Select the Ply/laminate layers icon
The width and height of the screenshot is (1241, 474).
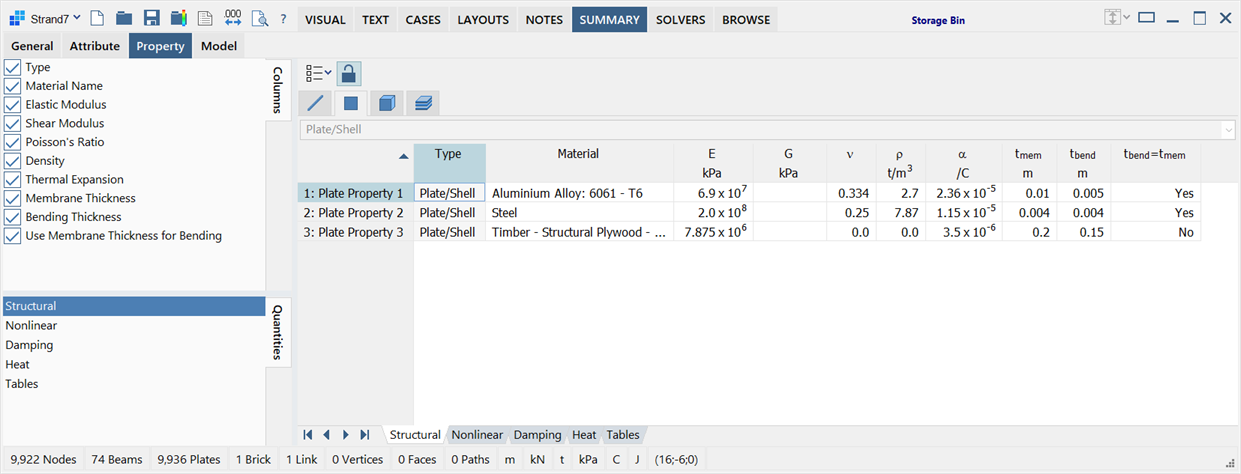pyautogui.click(x=422, y=102)
